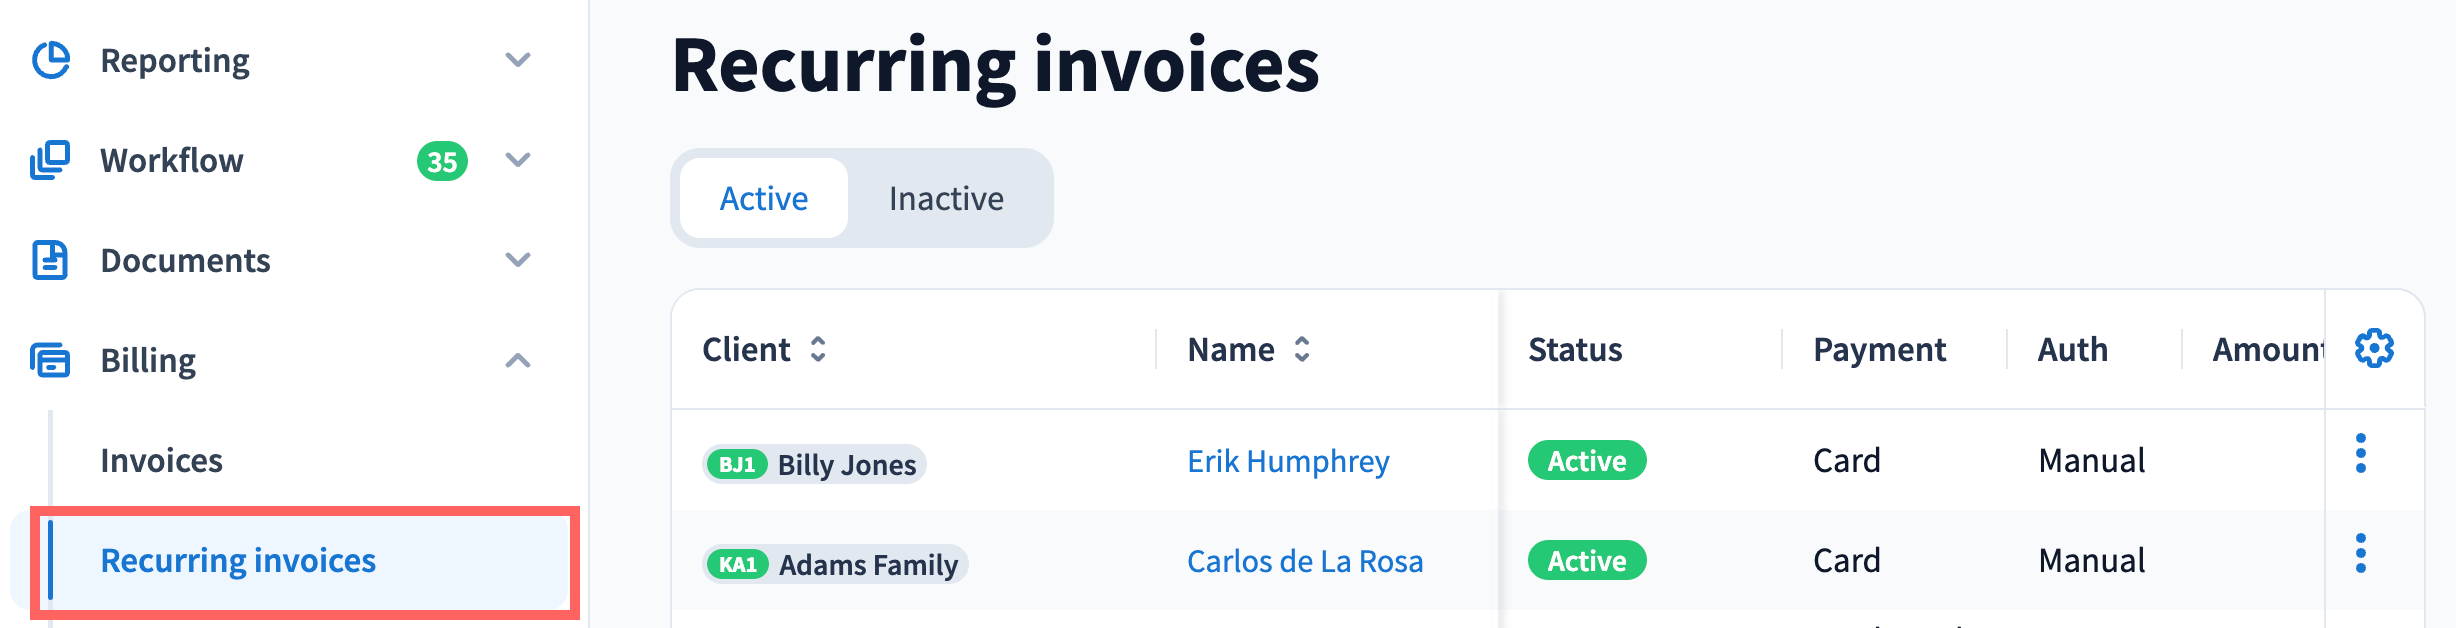The height and width of the screenshot is (628, 2456).
Task: Sort table by Client column
Action: pyautogui.click(x=818, y=349)
